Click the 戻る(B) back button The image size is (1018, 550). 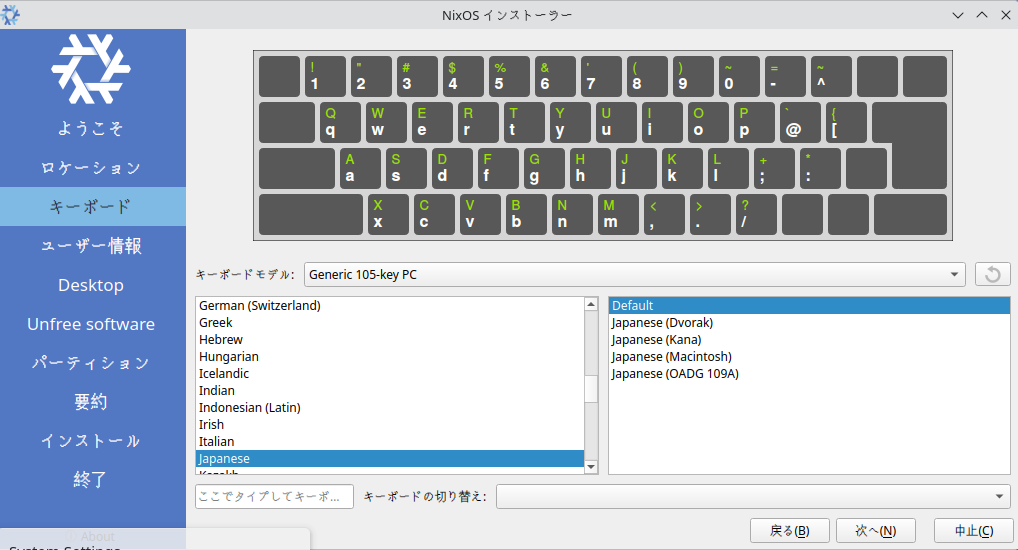coord(789,531)
